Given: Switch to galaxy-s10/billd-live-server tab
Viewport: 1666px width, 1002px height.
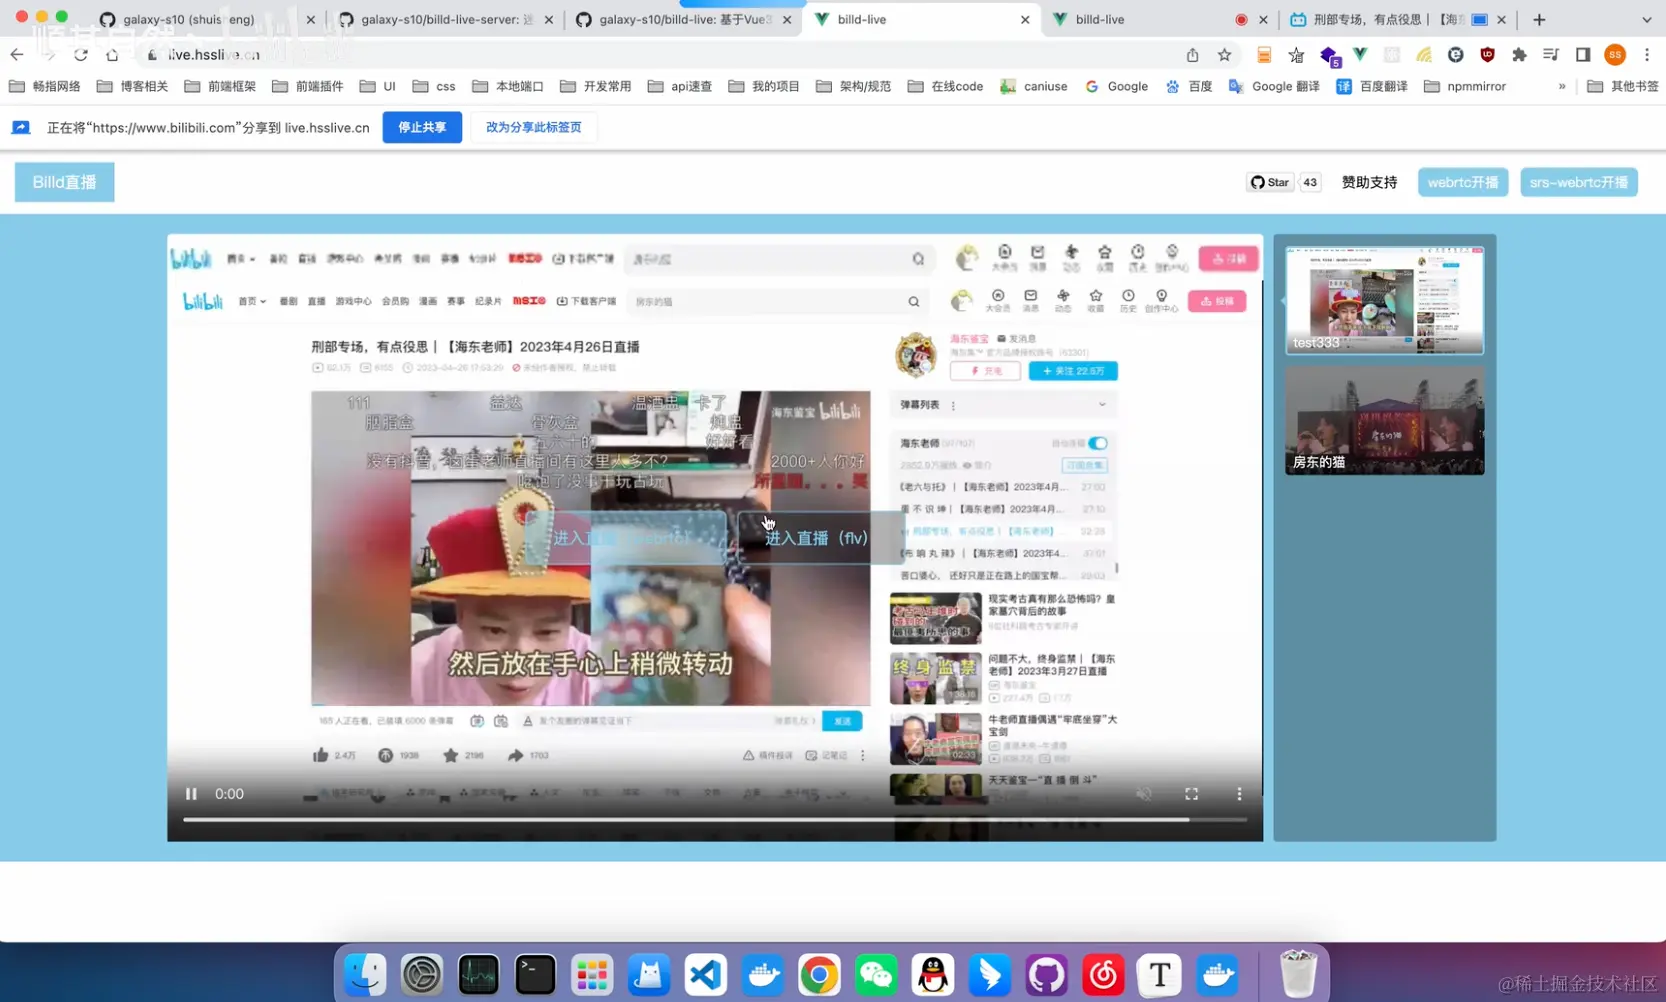Looking at the screenshot, I should 446,19.
